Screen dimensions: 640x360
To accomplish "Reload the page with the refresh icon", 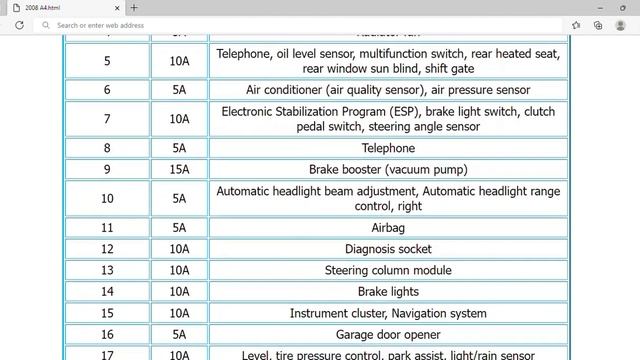I will 19,25.
